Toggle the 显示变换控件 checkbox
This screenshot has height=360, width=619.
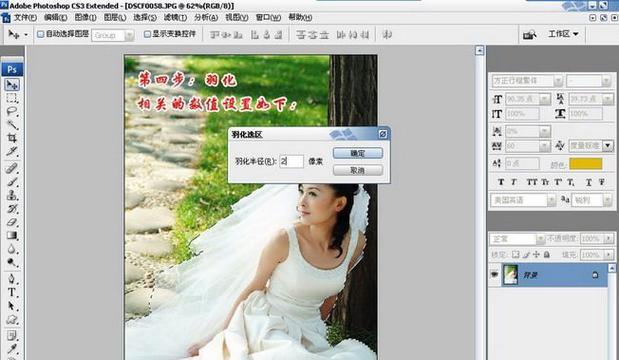pyautogui.click(x=147, y=34)
